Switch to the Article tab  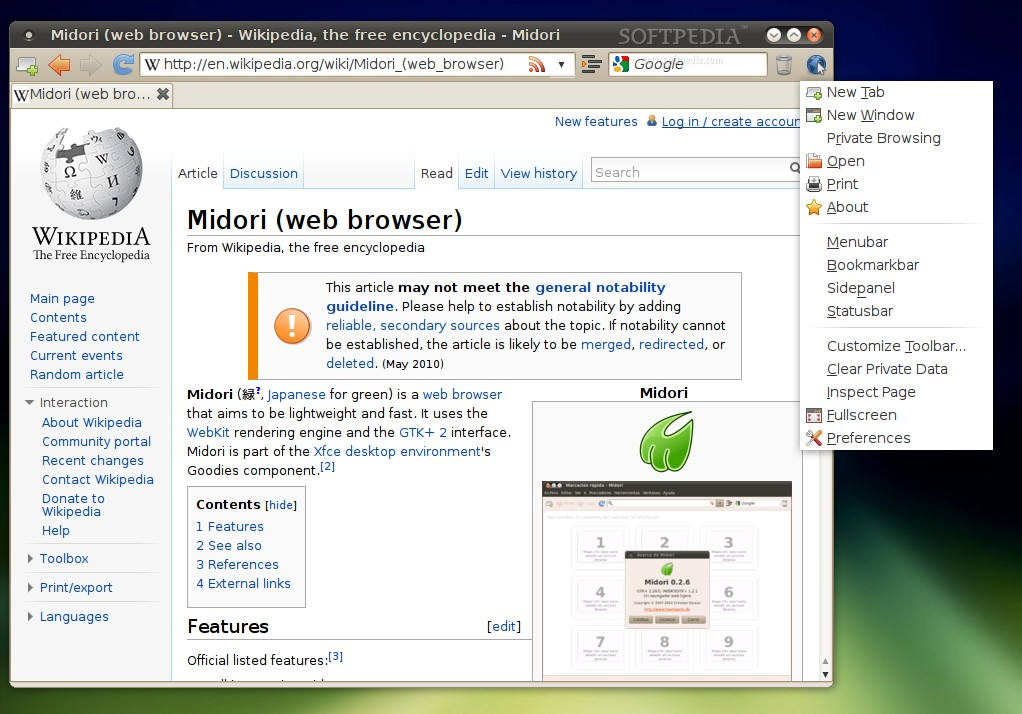pyautogui.click(x=197, y=173)
